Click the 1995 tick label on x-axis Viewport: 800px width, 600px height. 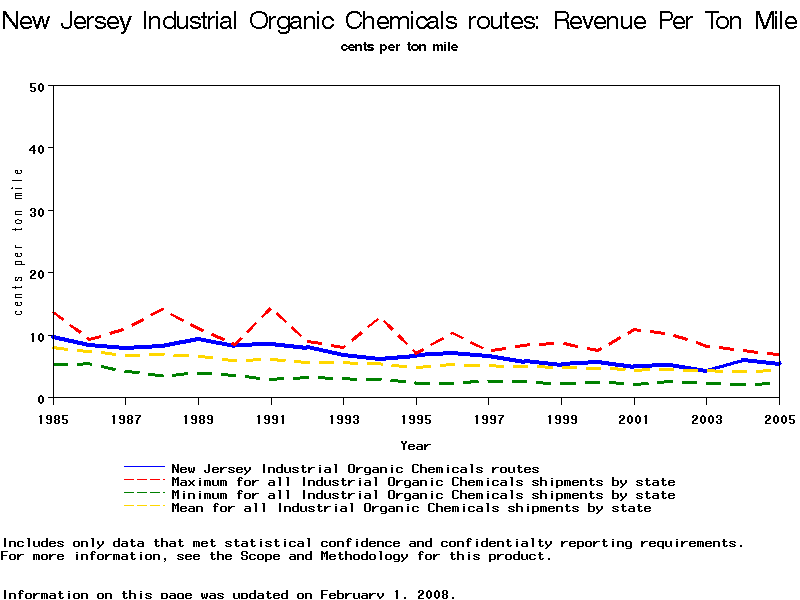point(416,417)
